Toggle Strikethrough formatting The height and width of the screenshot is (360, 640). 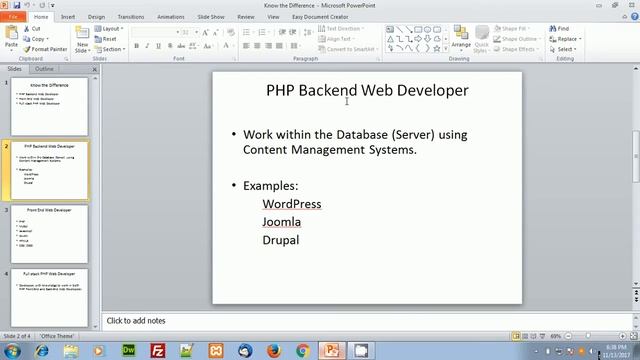pyautogui.click(x=181, y=46)
